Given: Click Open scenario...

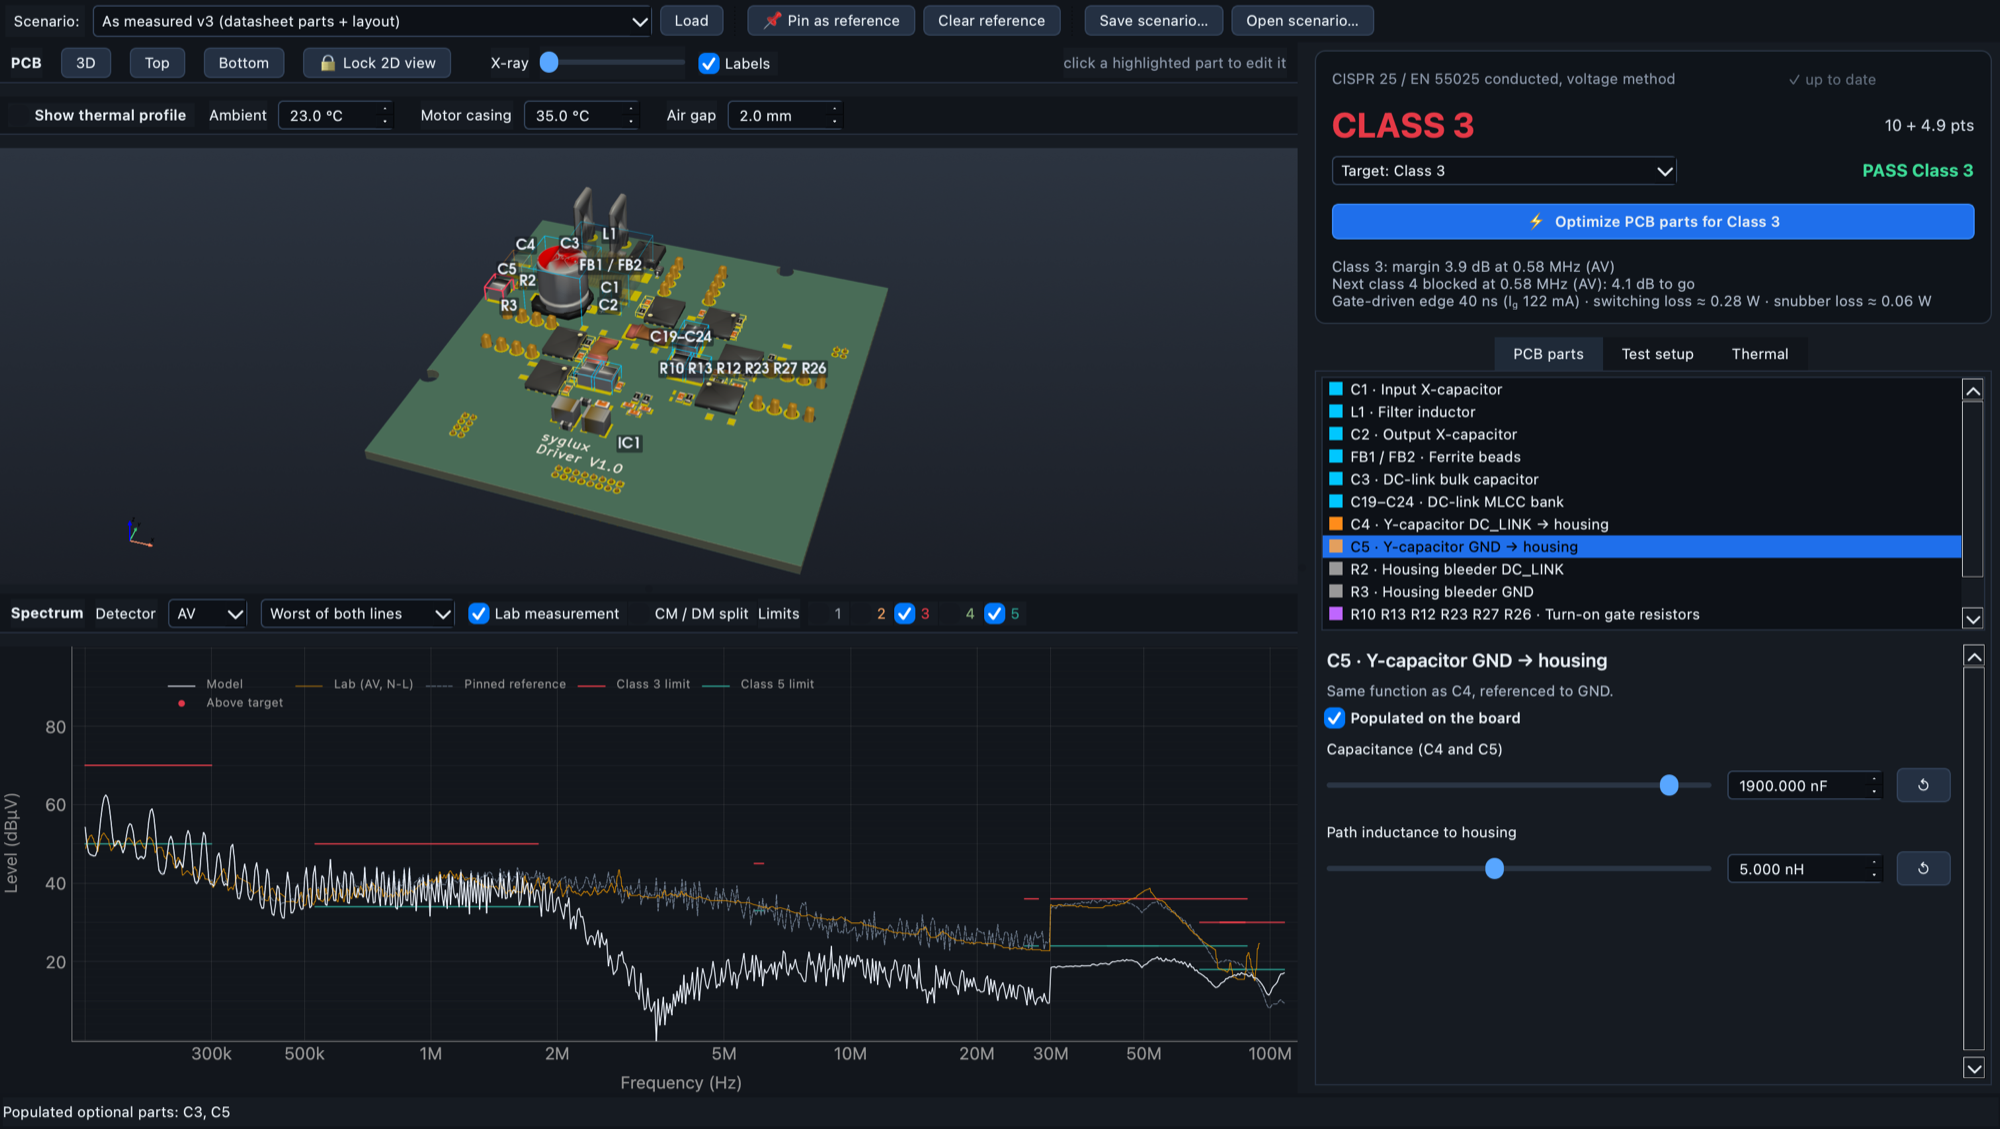Looking at the screenshot, I should coord(1302,20).
